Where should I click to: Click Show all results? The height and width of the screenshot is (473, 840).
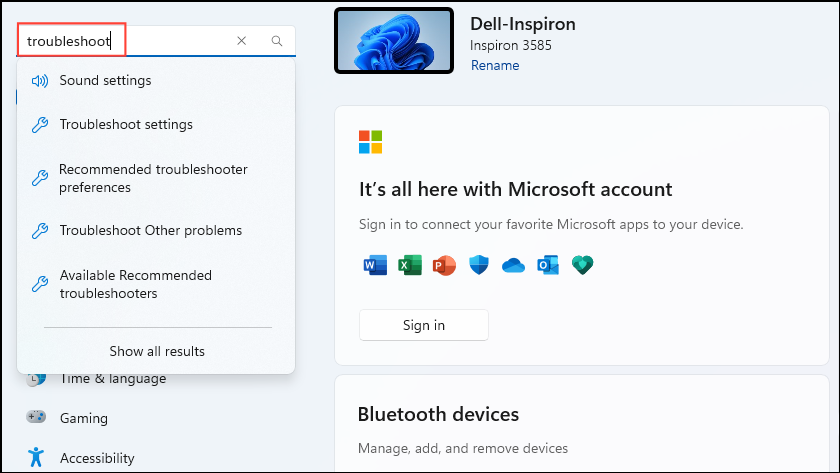(x=157, y=351)
